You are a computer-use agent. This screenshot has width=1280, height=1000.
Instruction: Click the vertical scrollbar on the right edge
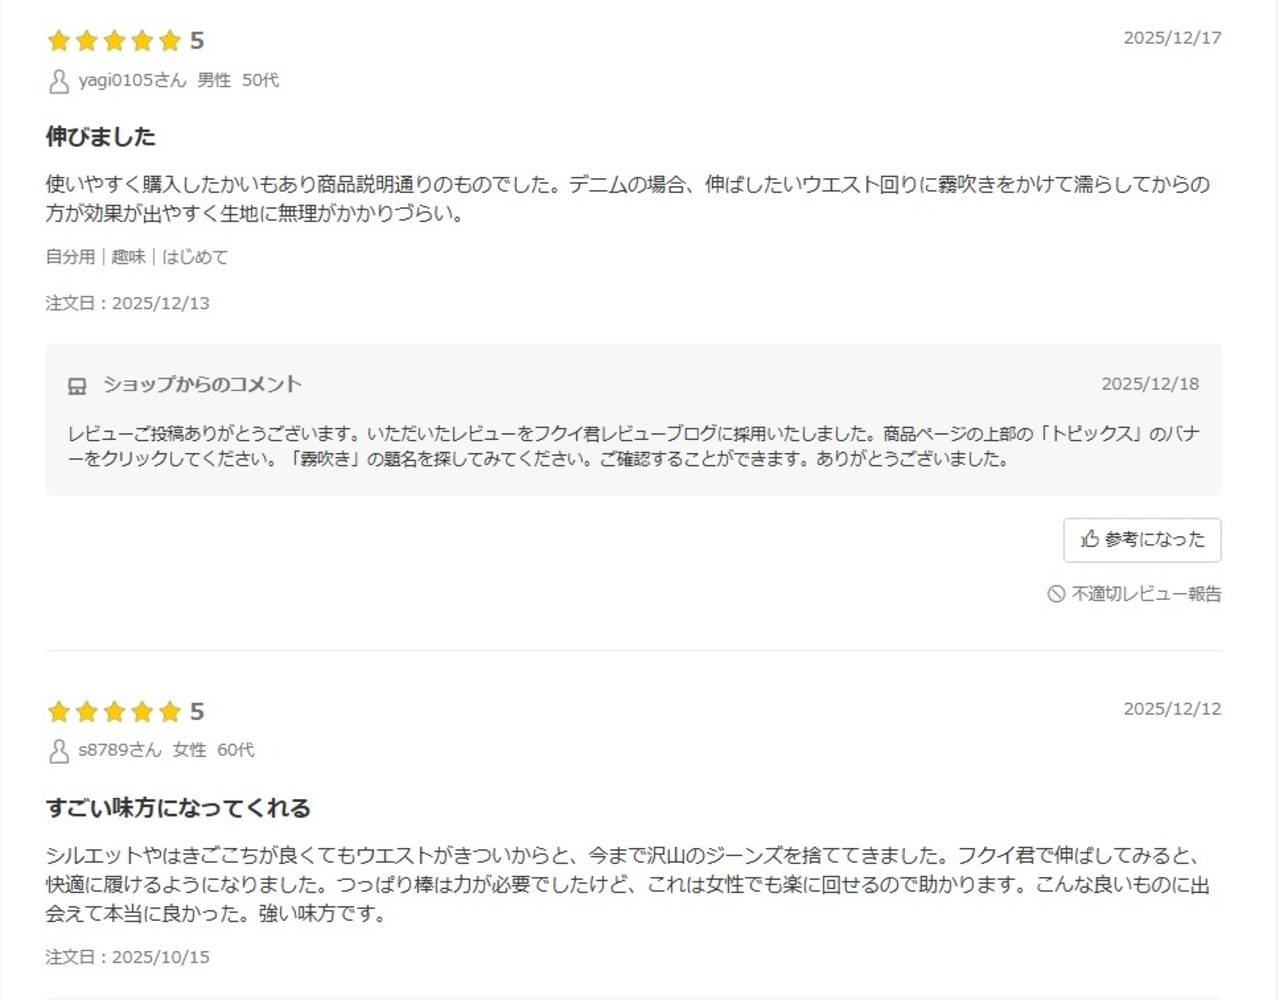coord(1276,500)
